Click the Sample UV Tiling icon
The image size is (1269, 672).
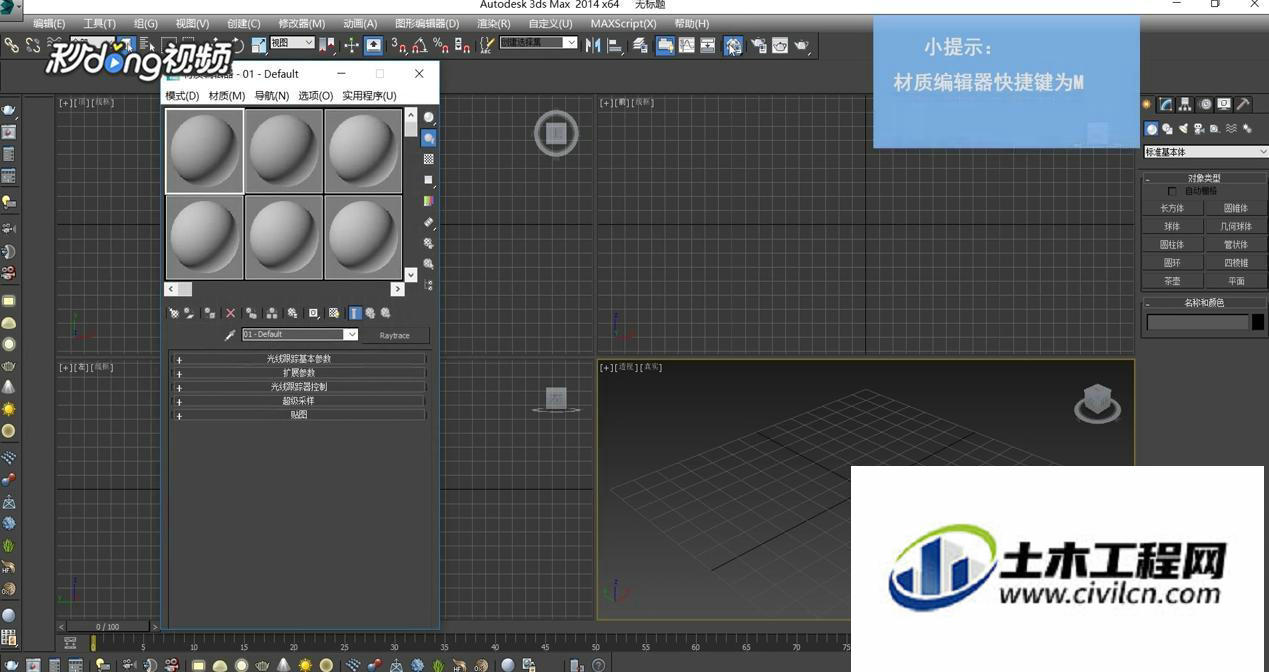click(x=429, y=180)
